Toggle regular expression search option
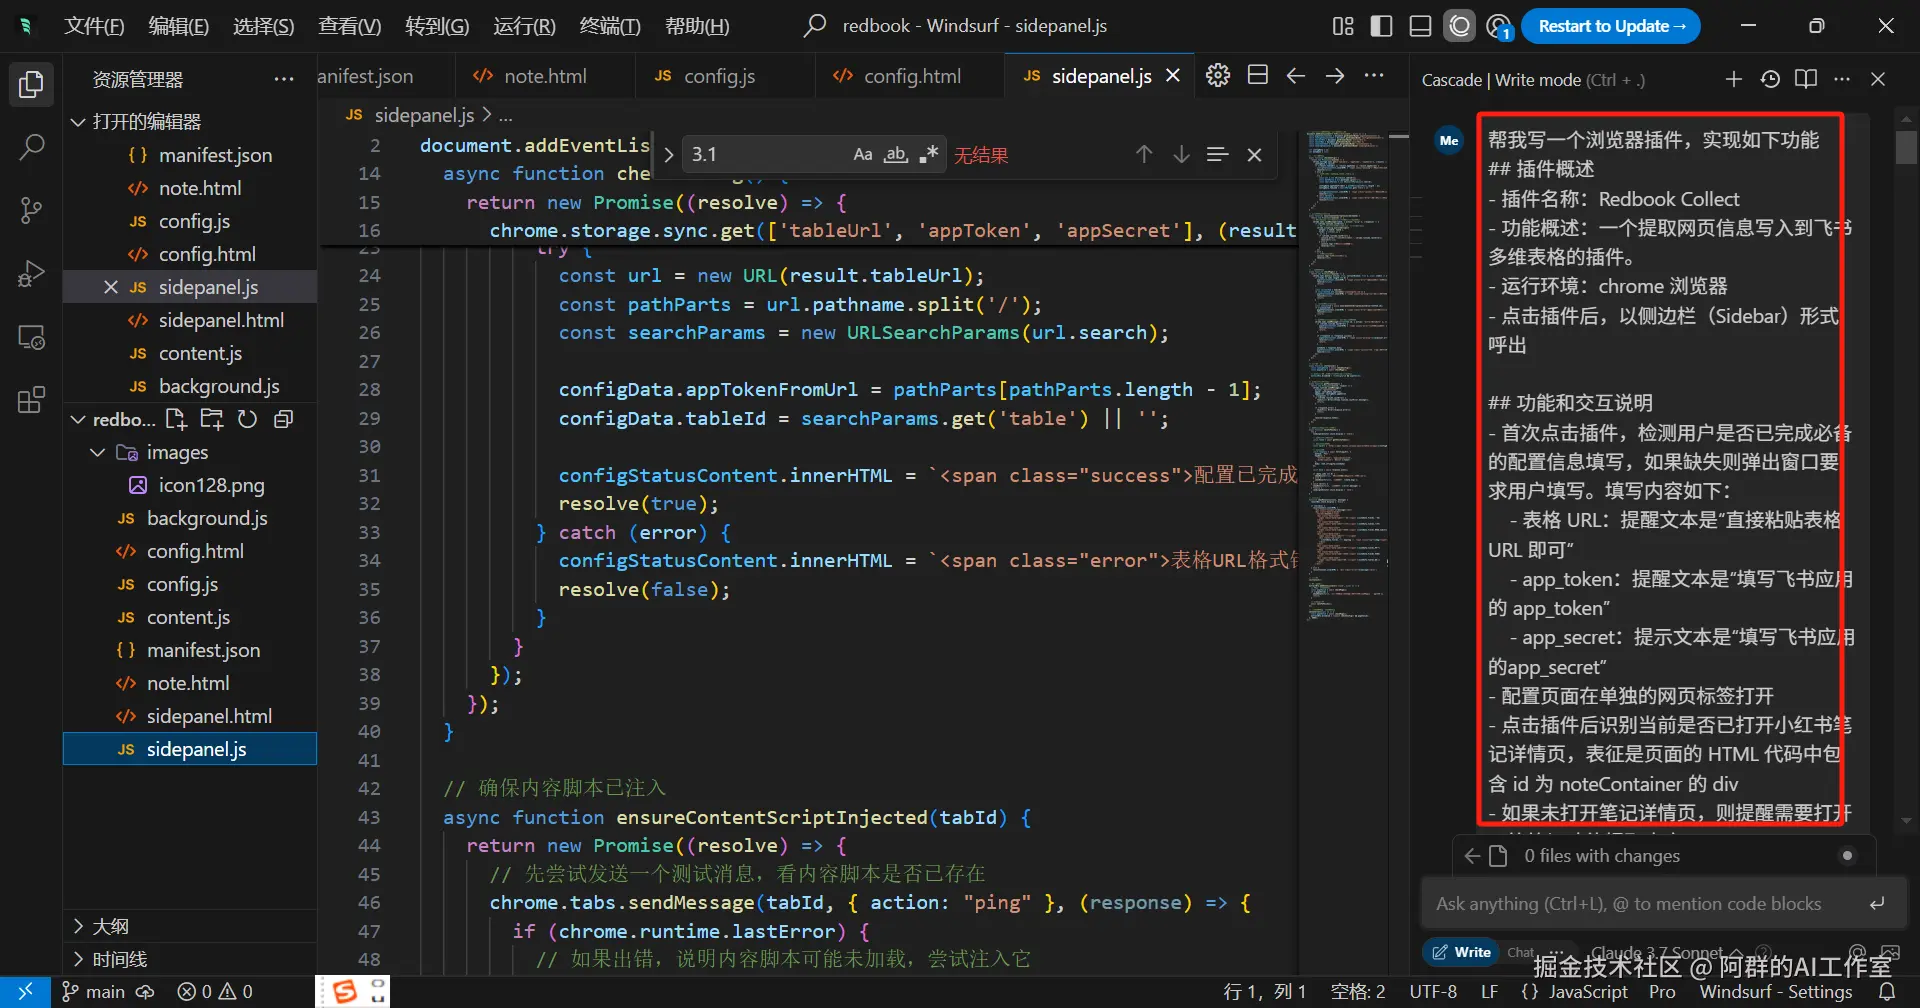 pos(929,154)
